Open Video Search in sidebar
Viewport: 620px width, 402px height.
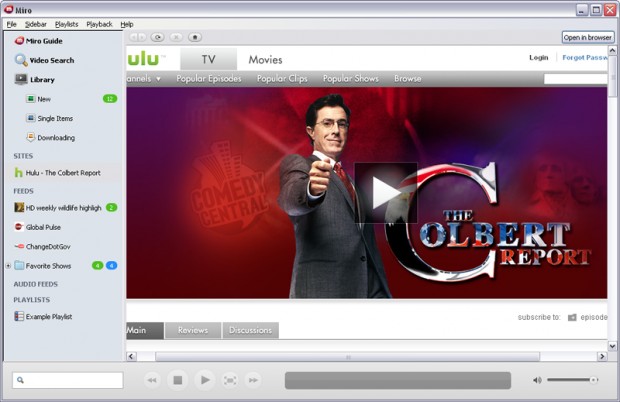point(44,60)
